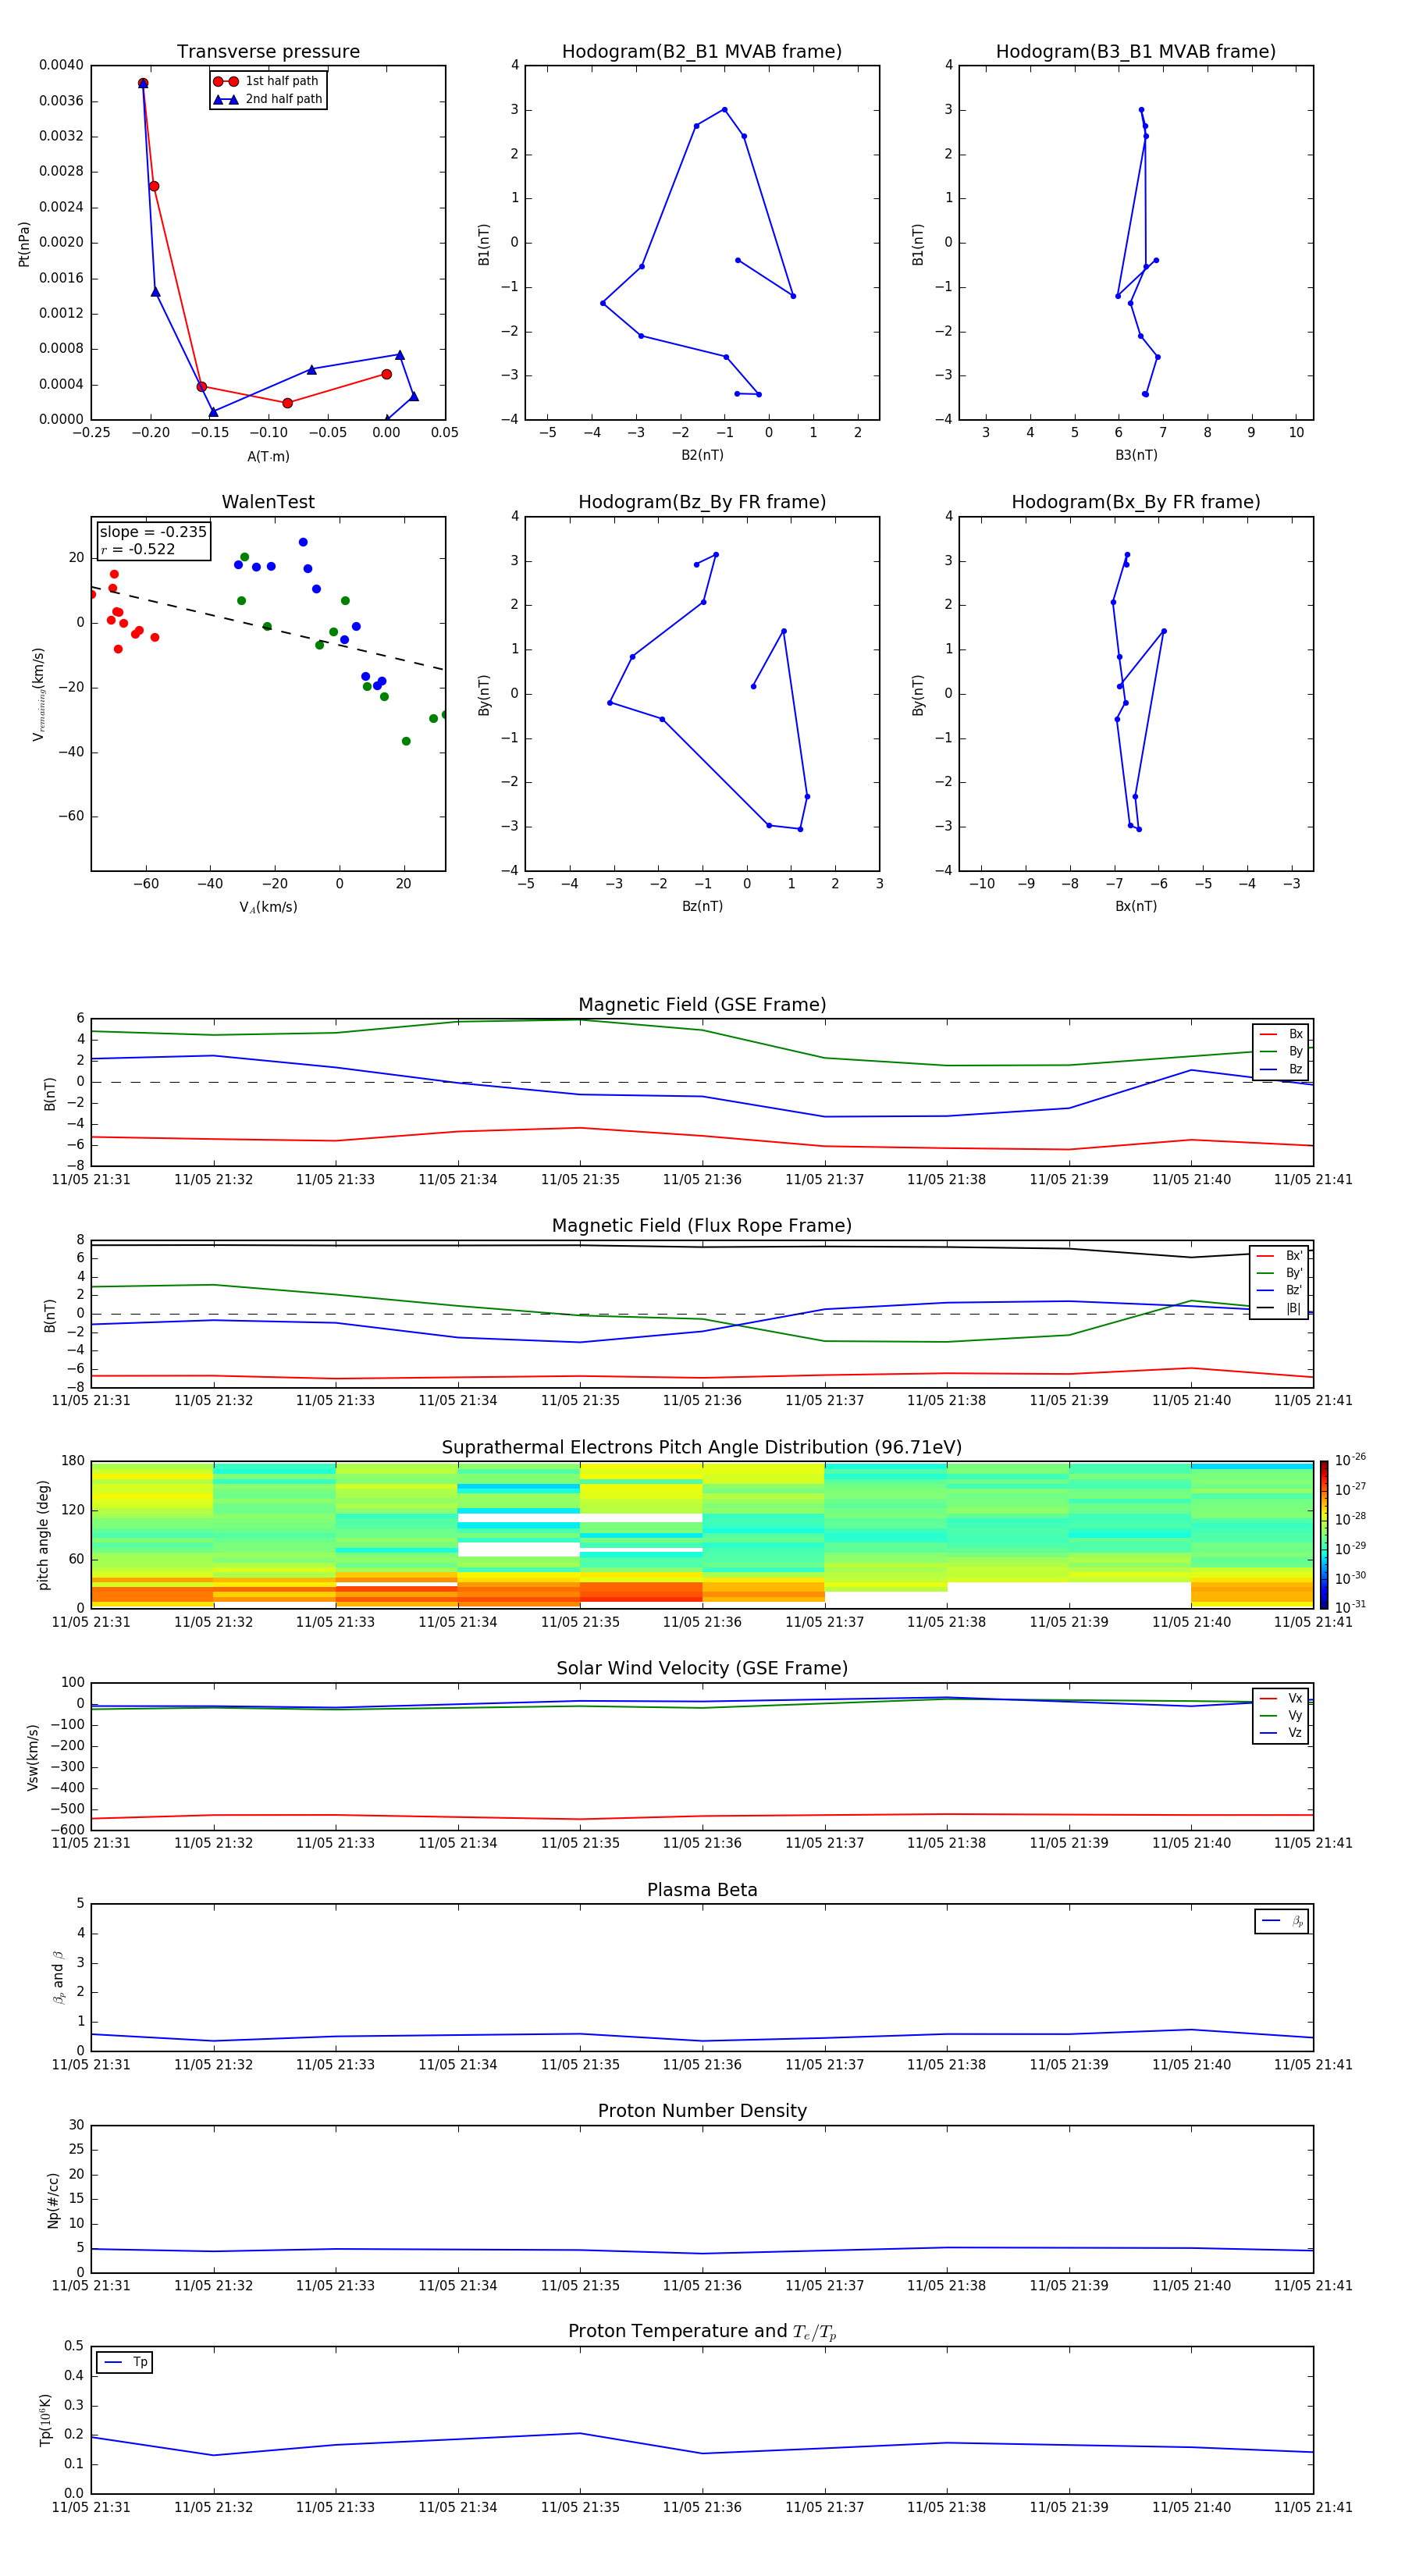The image size is (1405, 2576).
Task: Click the "Bx'" legend entry in Flux Rope panel
Action: click(1280, 1256)
